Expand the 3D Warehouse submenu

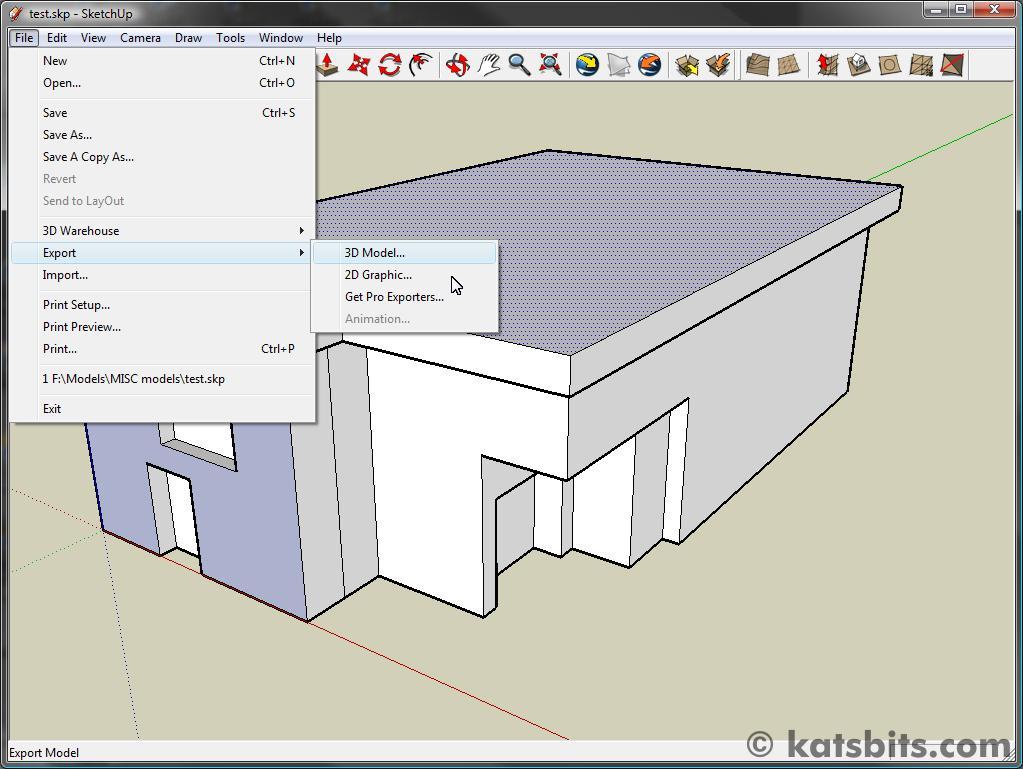(162, 231)
